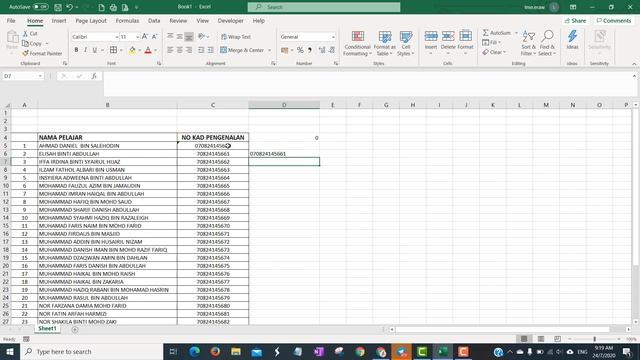The height and width of the screenshot is (360, 640).
Task: Click the Search box in title bar
Action: point(324,7)
